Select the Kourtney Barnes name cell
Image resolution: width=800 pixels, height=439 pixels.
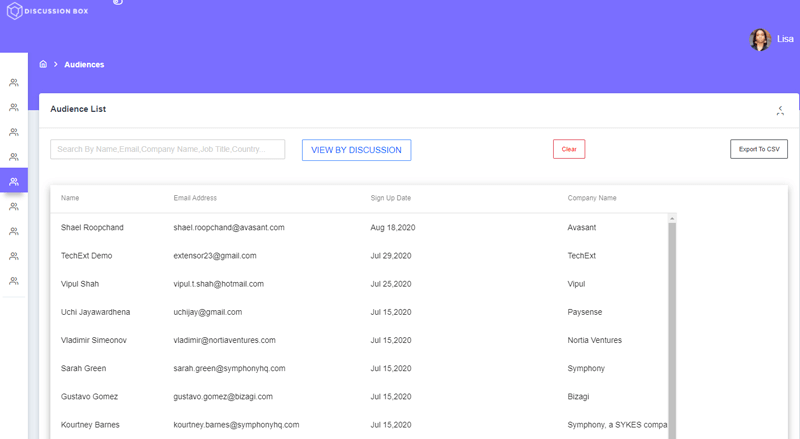[x=90, y=425]
